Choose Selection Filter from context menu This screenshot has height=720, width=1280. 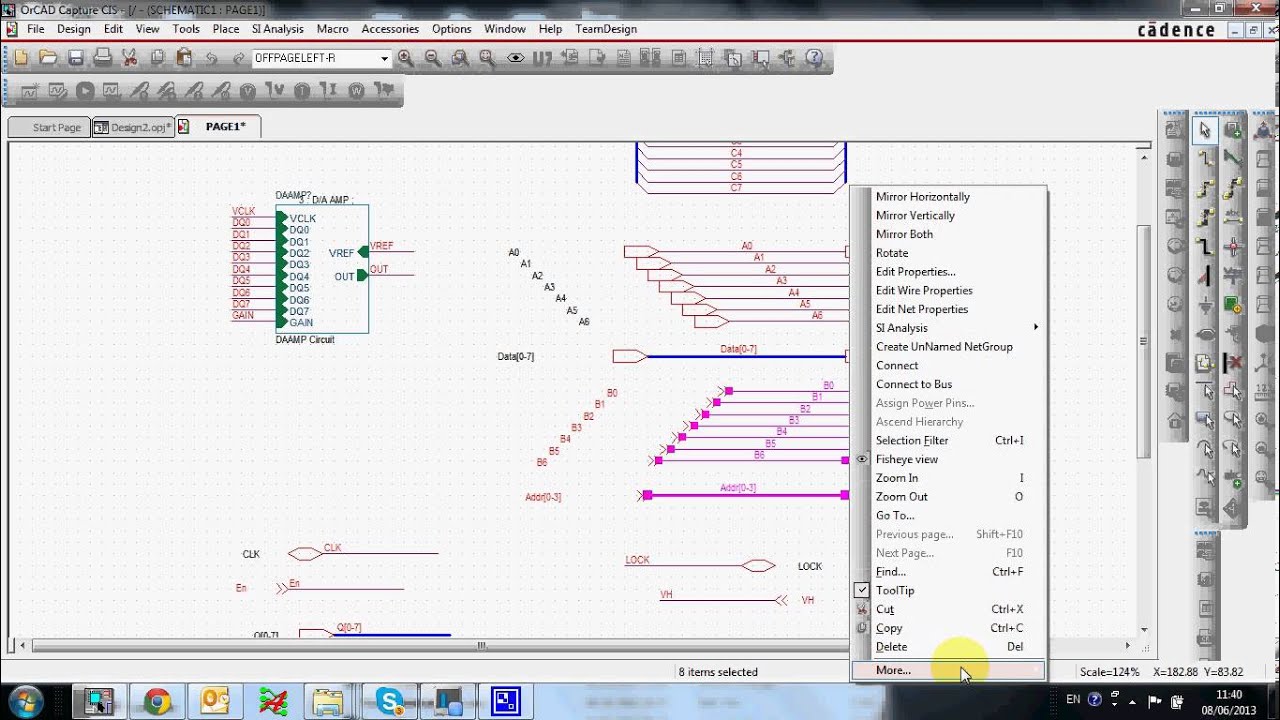(x=946, y=440)
